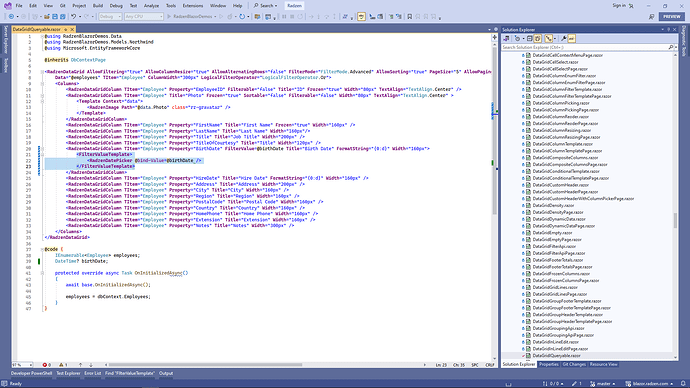This screenshot has width=690, height=388.
Task: Click the Save All toolbar icon
Action: tap(62, 17)
